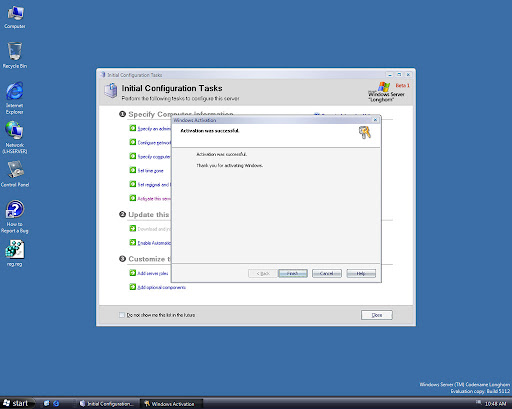
Task: Click the green arrow beside Specify computer name
Action: [x=133, y=156]
